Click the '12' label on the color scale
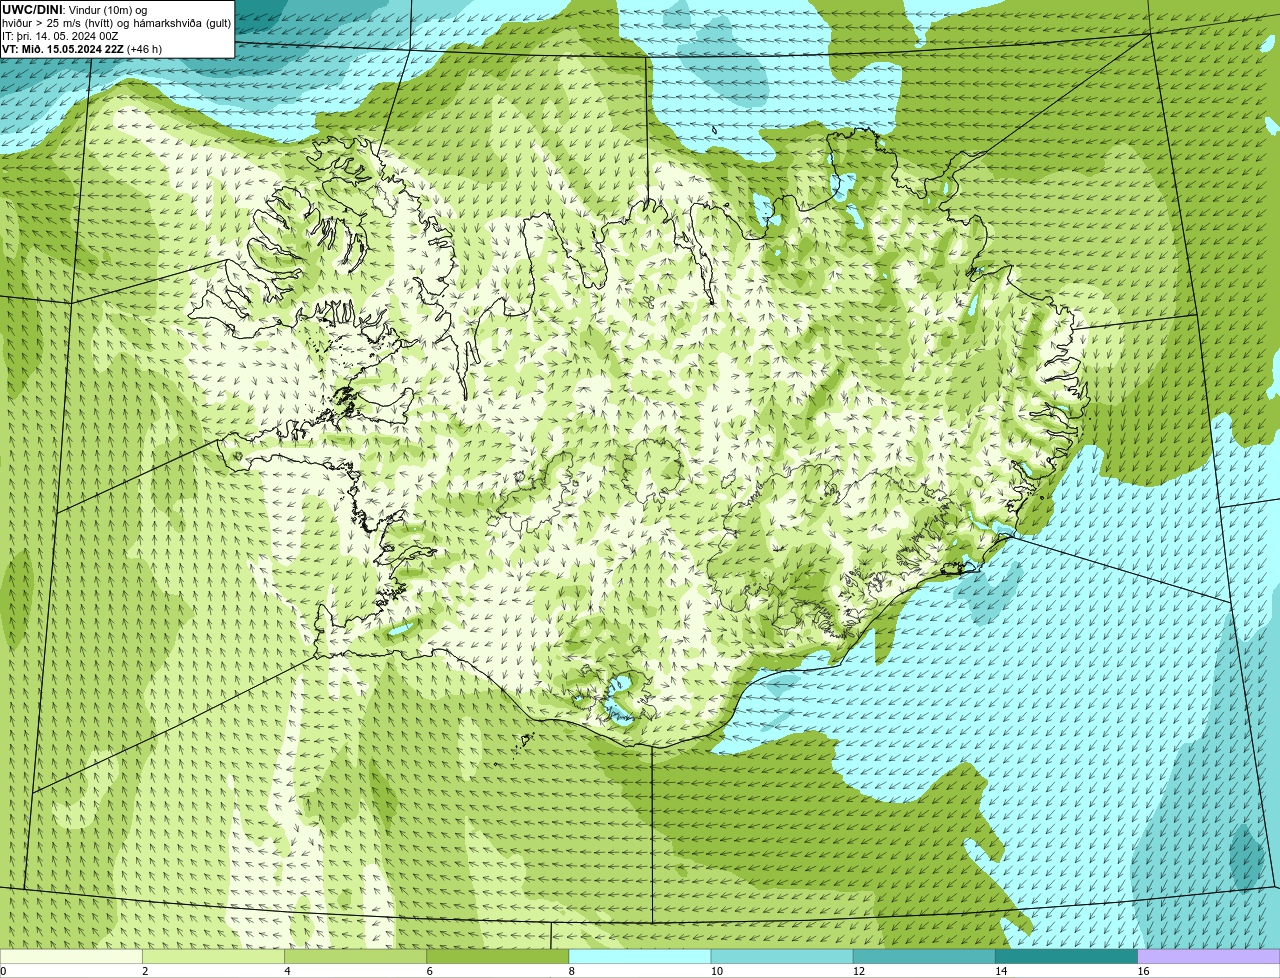The width and height of the screenshot is (1280, 978). (x=859, y=971)
